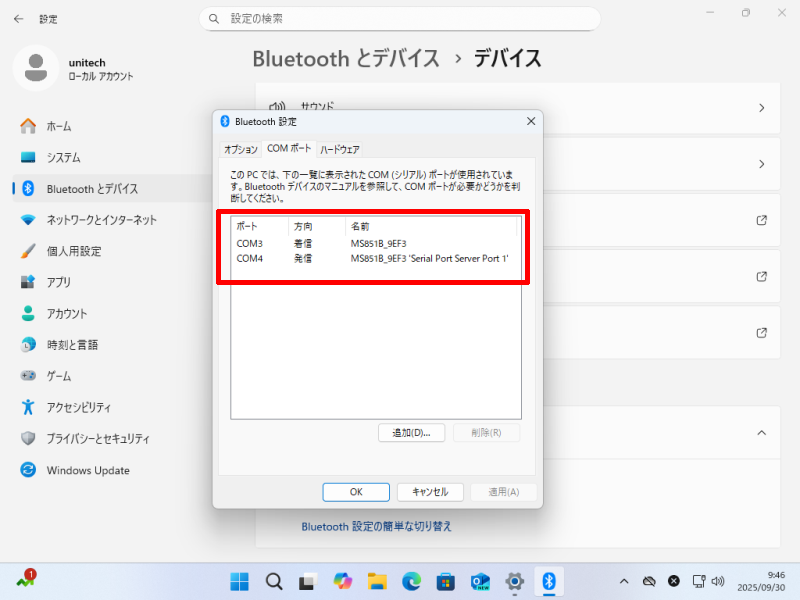The height and width of the screenshot is (600, 800).
Task: Click the Outlook taskbar icon
Action: (480, 581)
